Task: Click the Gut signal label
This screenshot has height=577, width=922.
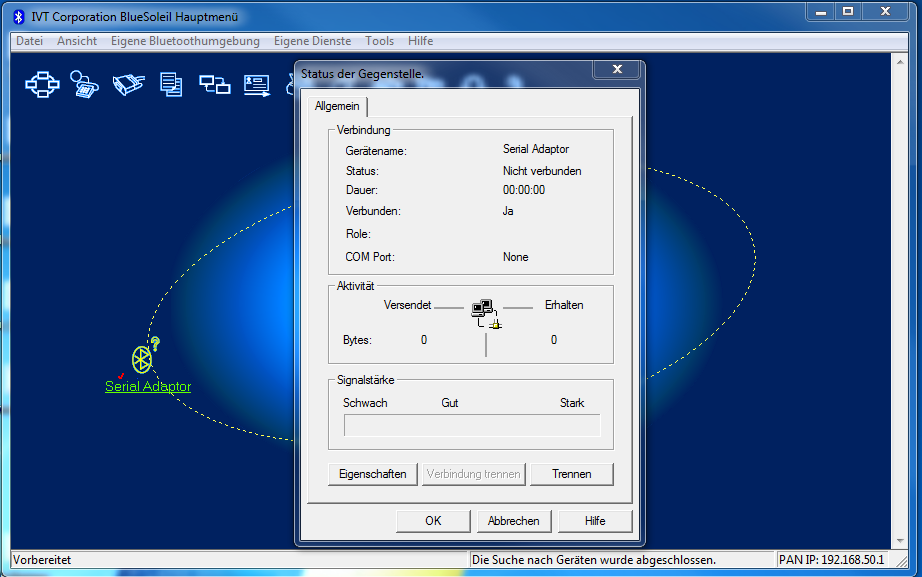Action: [x=450, y=403]
